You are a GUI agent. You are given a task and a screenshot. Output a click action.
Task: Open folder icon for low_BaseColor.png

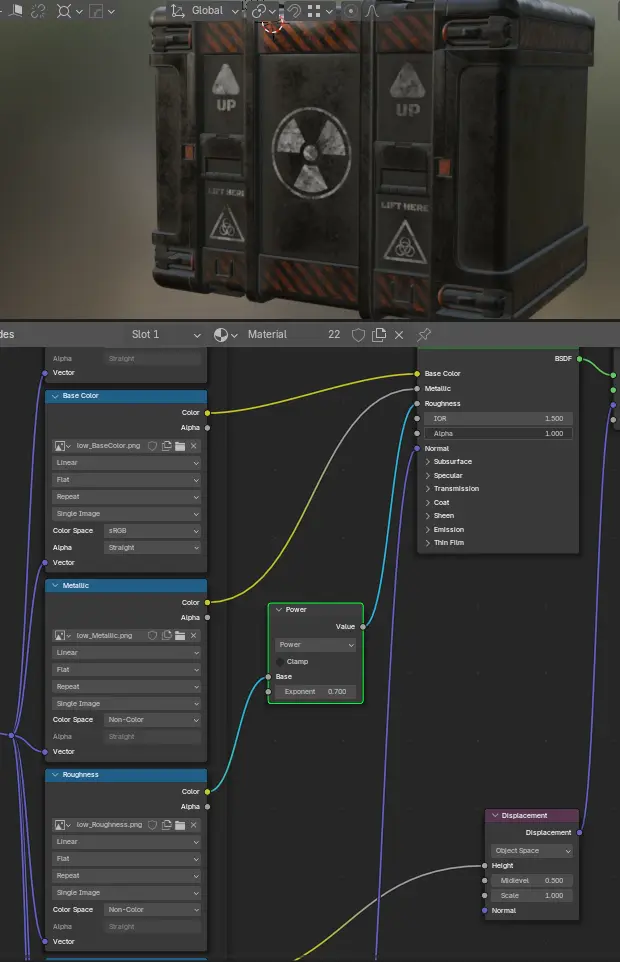(x=180, y=446)
